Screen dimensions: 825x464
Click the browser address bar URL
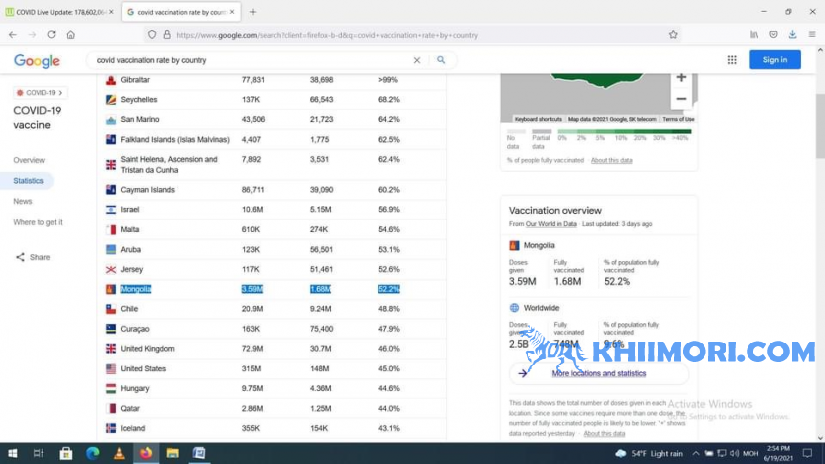click(x=326, y=35)
